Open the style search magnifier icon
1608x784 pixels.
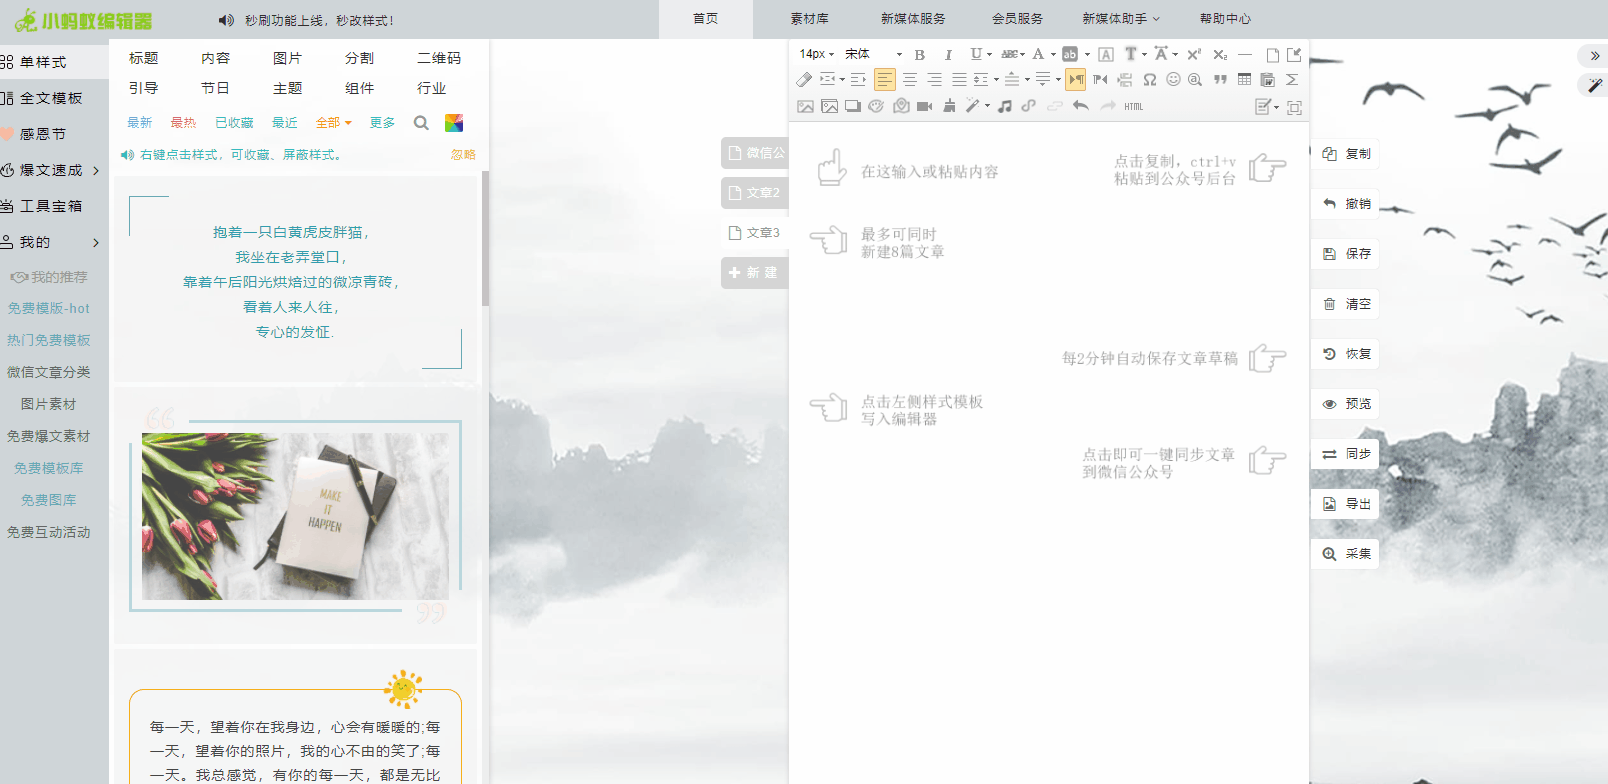point(421,123)
